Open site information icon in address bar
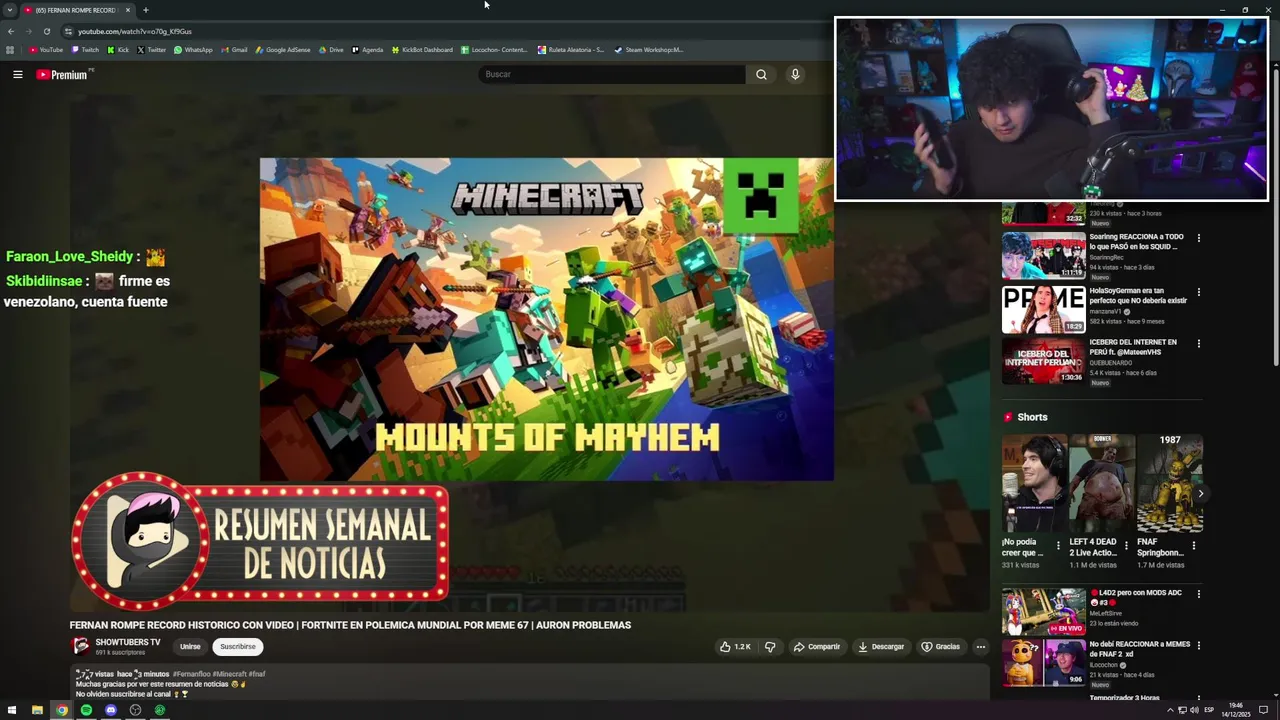1280x720 pixels. 68,31
